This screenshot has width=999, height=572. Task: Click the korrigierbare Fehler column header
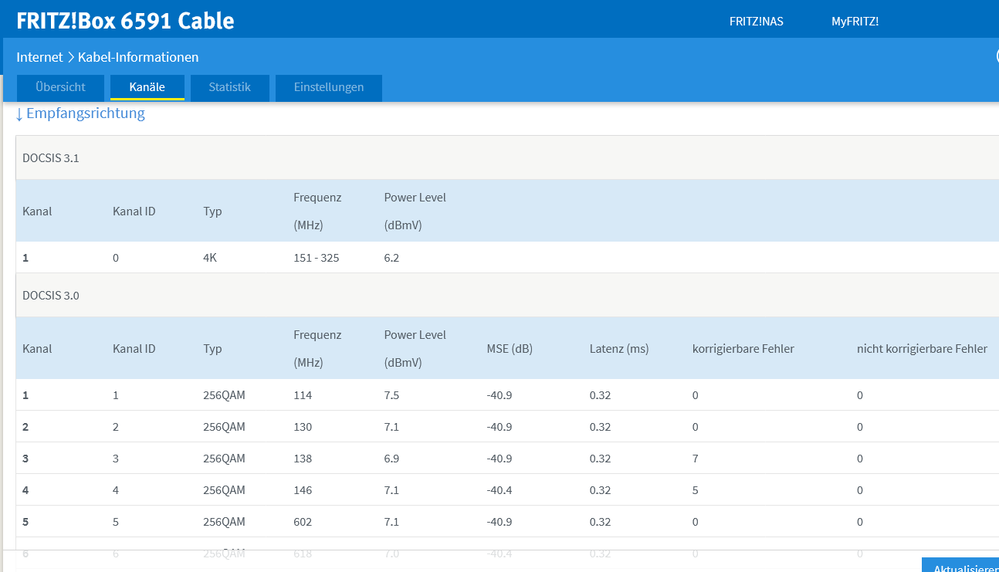click(743, 349)
